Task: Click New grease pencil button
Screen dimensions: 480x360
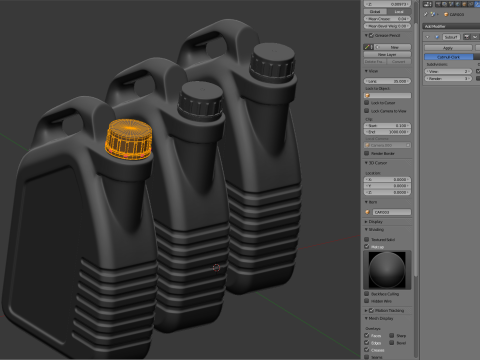Action: 394,47
